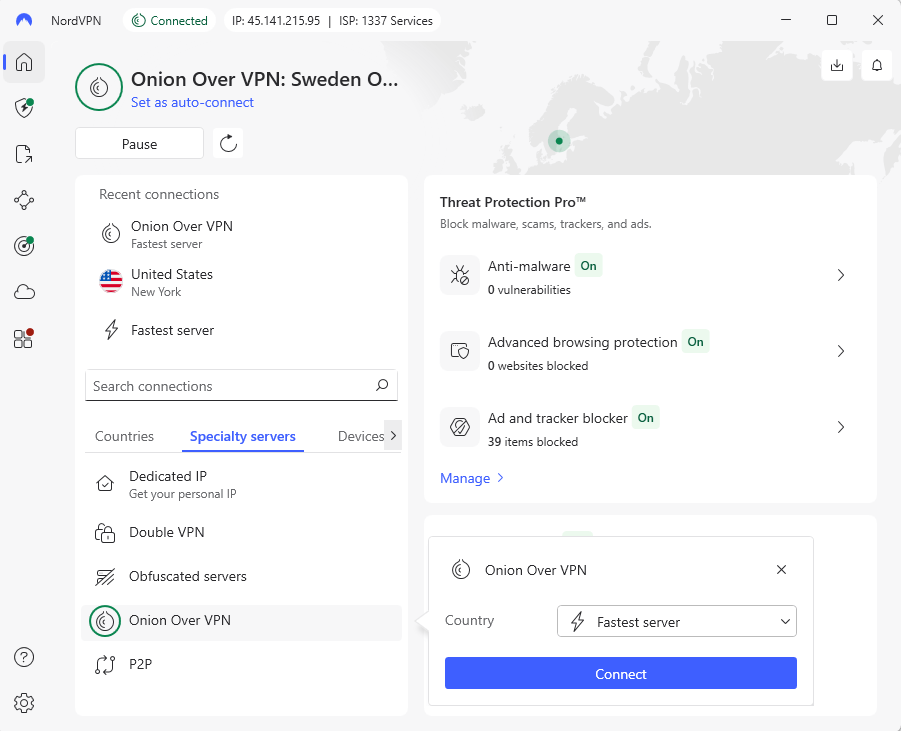Click Set as auto-connect link
This screenshot has height=731, width=901.
[x=192, y=102]
